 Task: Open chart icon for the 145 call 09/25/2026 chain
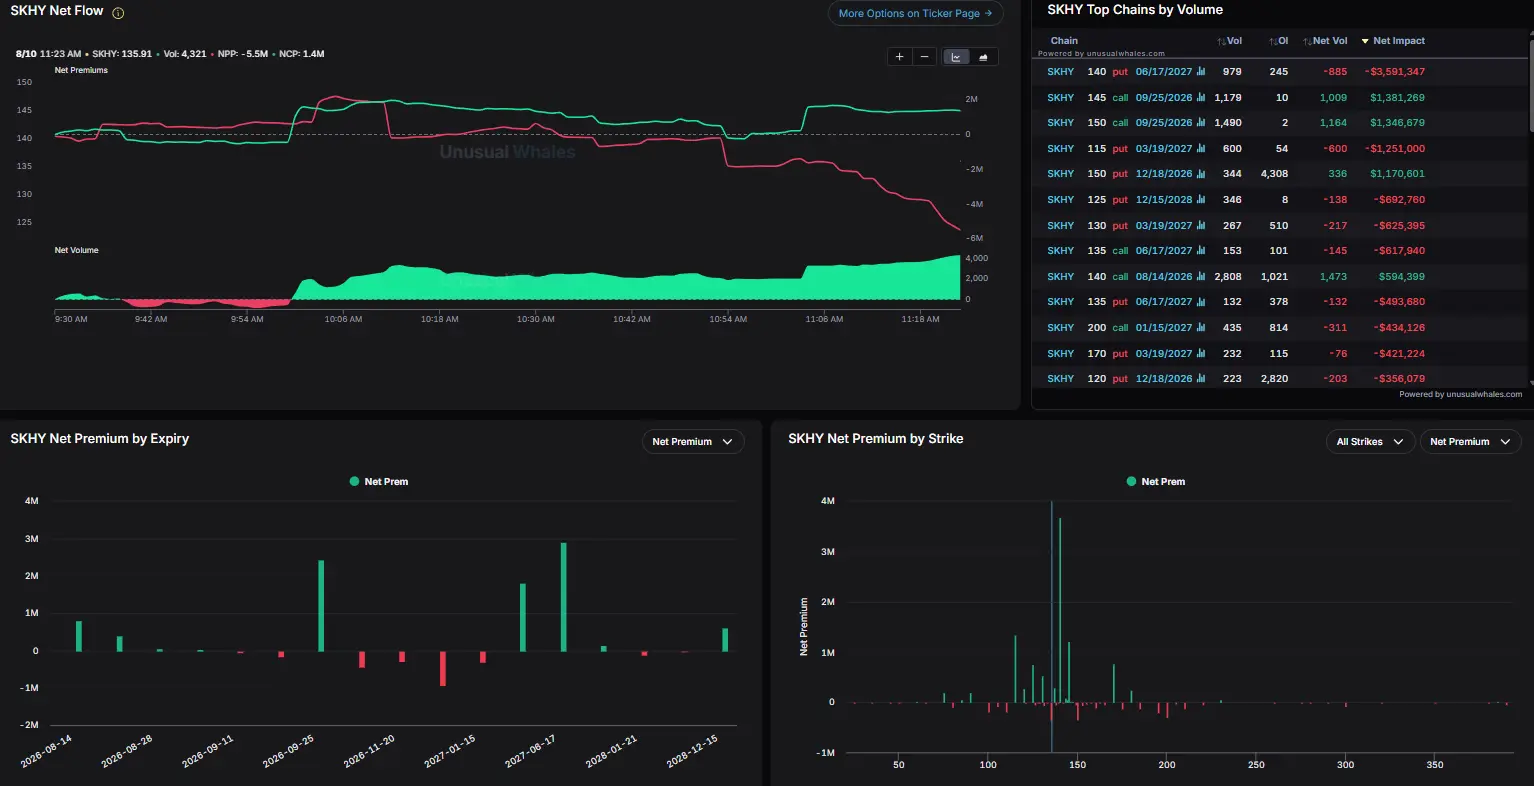[1201, 98]
